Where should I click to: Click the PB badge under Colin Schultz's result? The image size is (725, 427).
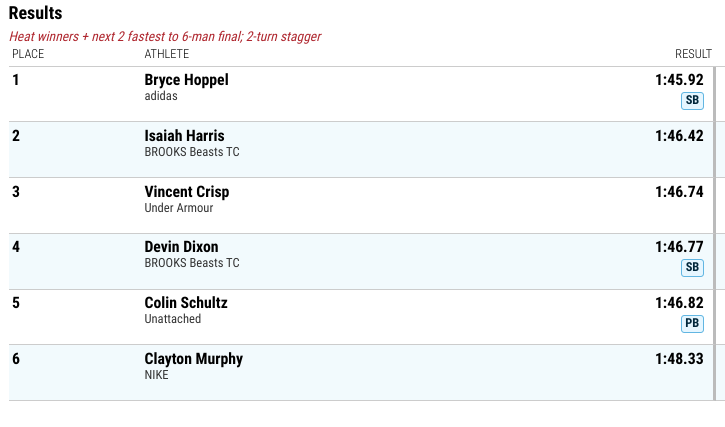[692, 323]
